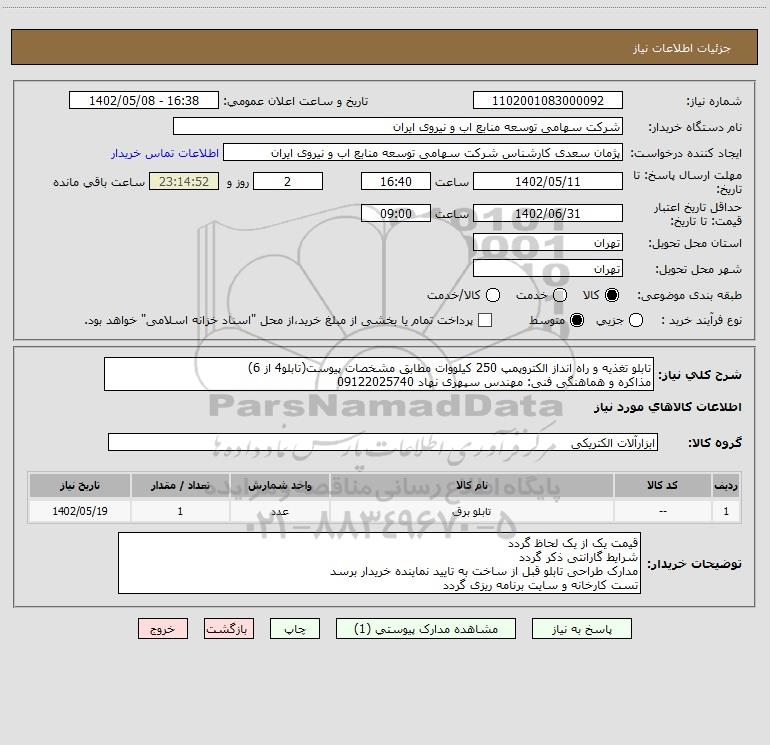Choose the جزیی purchase type option
Viewport: 770px width, 745px height.
(x=636, y=320)
